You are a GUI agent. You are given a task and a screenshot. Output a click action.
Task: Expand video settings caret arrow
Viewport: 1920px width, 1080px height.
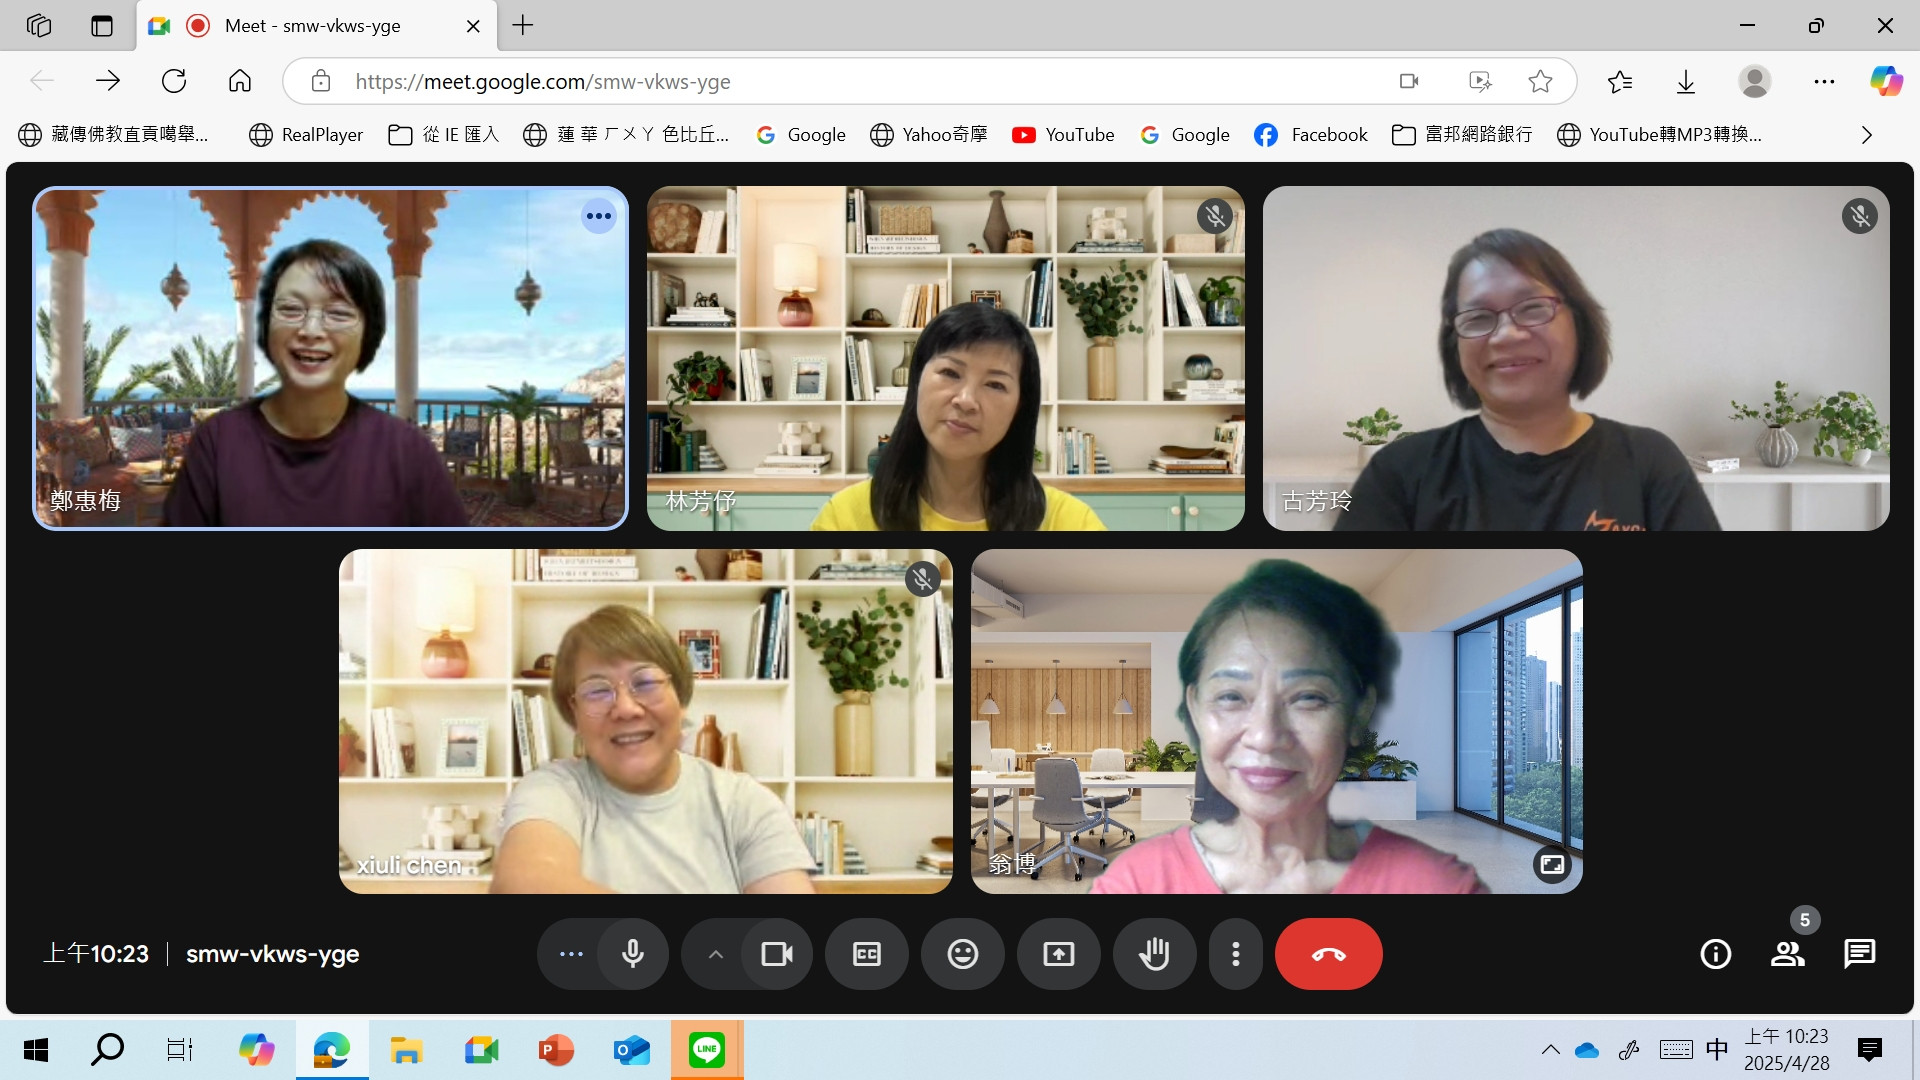click(715, 954)
